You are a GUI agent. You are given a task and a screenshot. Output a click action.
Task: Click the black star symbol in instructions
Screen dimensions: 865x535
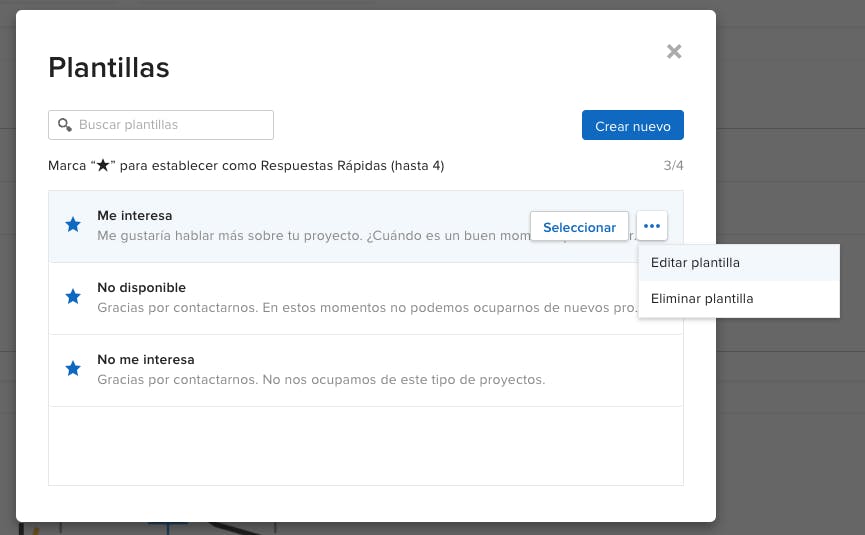click(103, 166)
